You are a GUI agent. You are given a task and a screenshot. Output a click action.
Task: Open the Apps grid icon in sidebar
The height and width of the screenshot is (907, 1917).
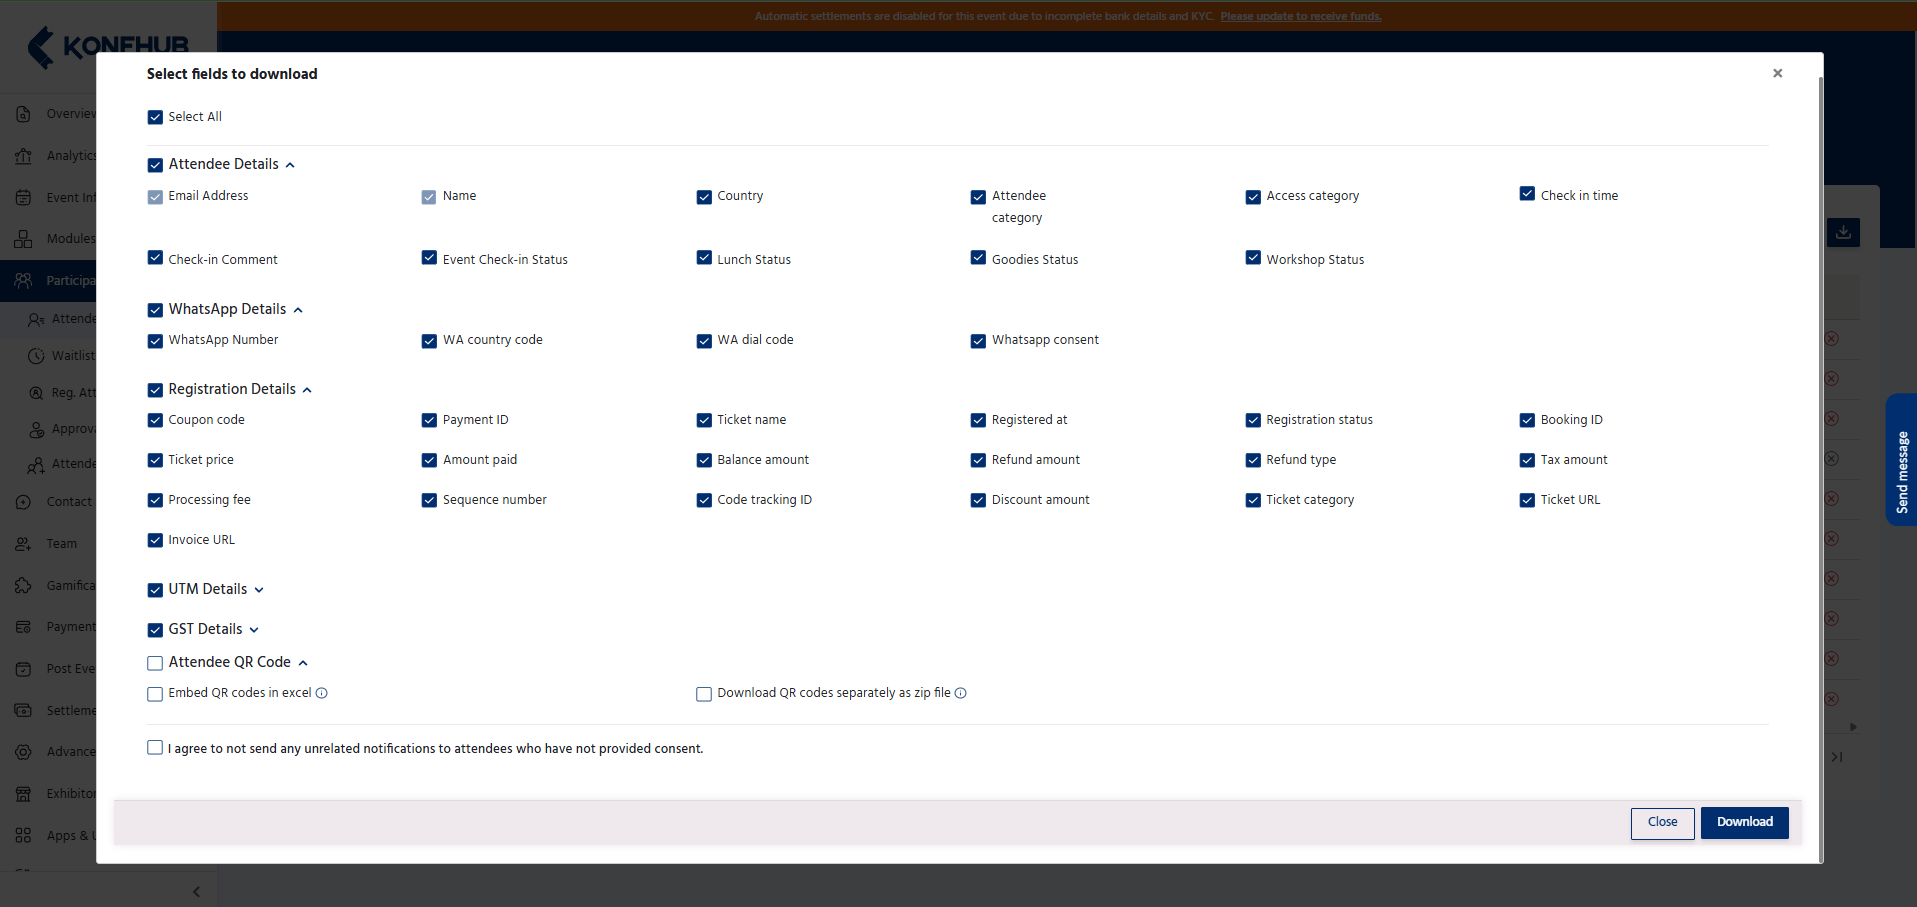[24, 836]
